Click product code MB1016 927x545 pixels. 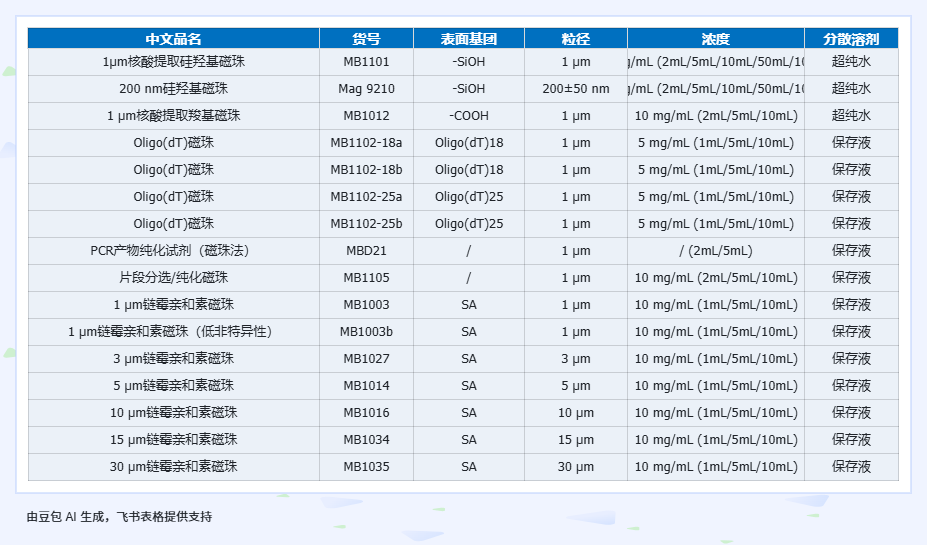tap(366, 413)
